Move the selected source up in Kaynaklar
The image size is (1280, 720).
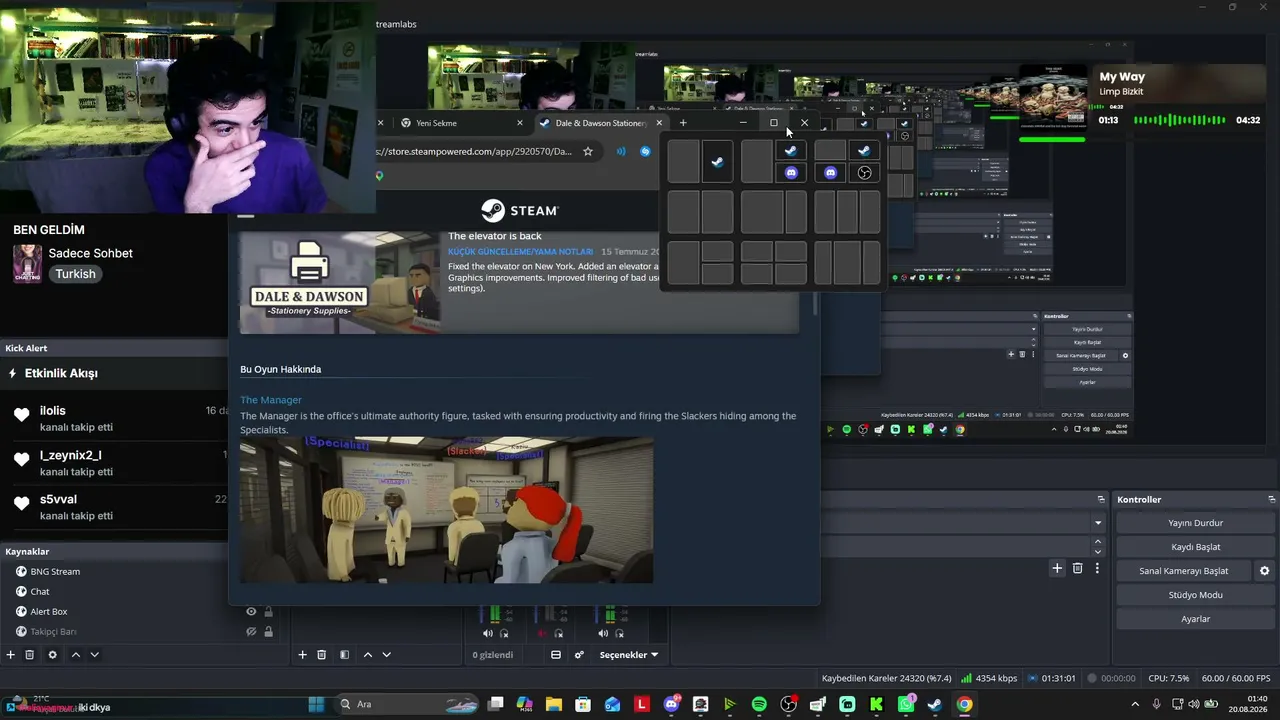pos(76,655)
